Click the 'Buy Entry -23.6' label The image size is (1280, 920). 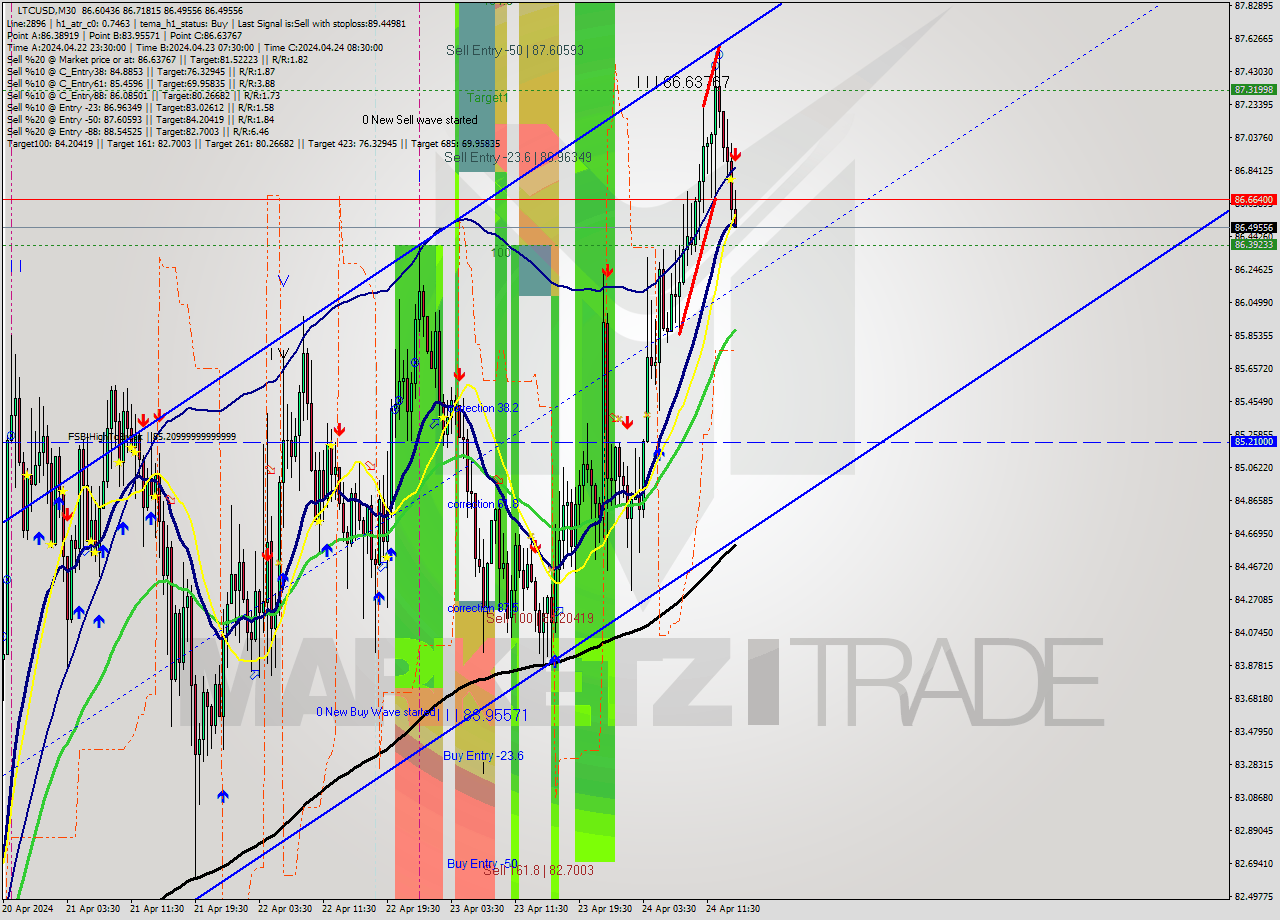coord(484,756)
